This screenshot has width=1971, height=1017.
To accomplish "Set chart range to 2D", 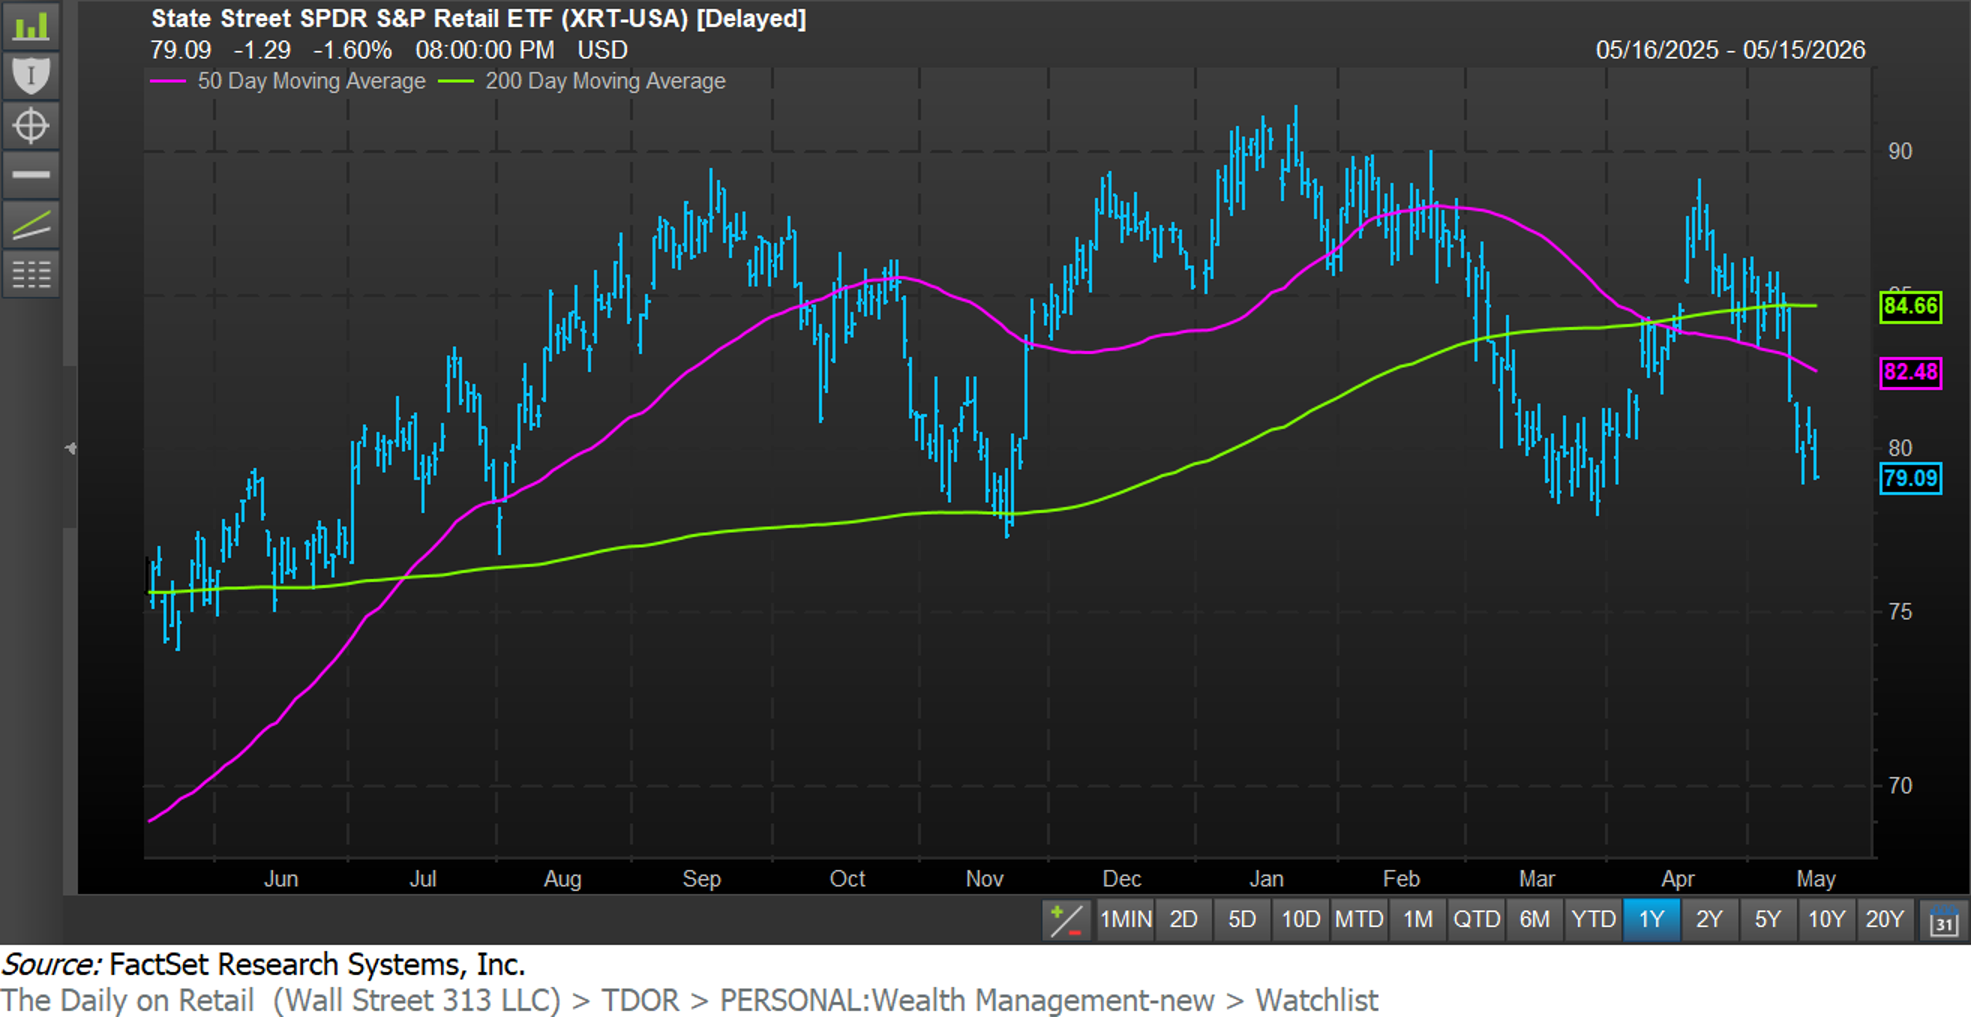I will (x=1184, y=919).
